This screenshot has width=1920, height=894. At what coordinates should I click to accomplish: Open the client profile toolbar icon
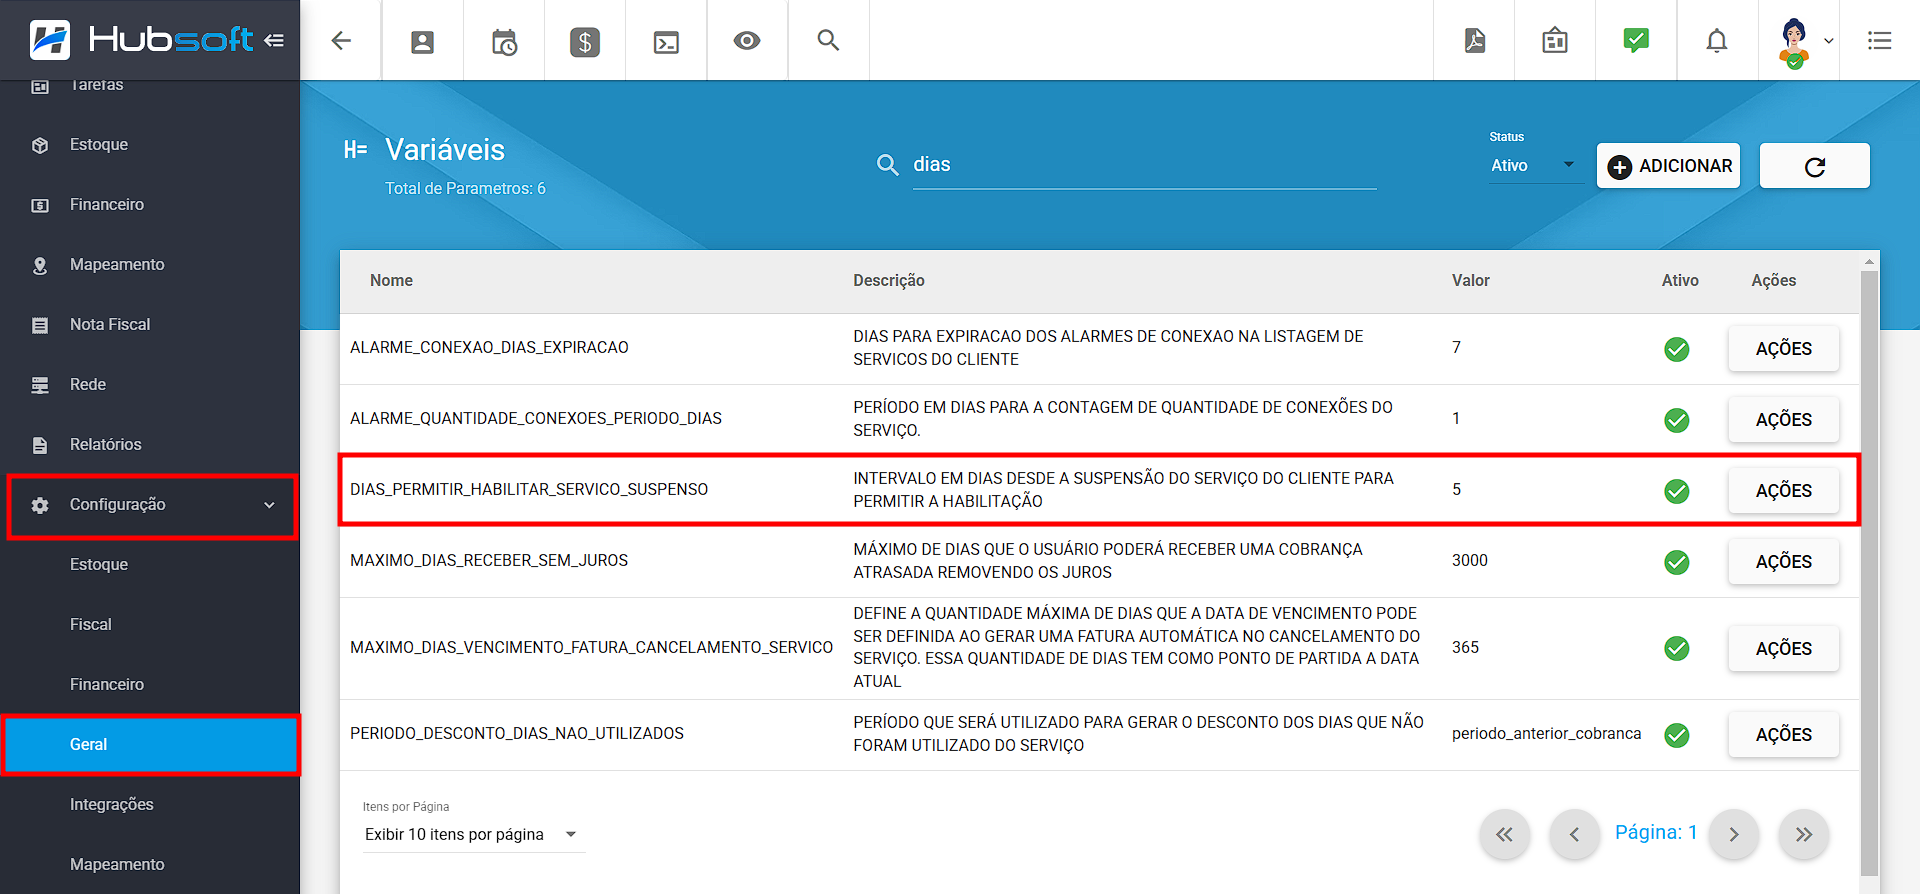423,41
